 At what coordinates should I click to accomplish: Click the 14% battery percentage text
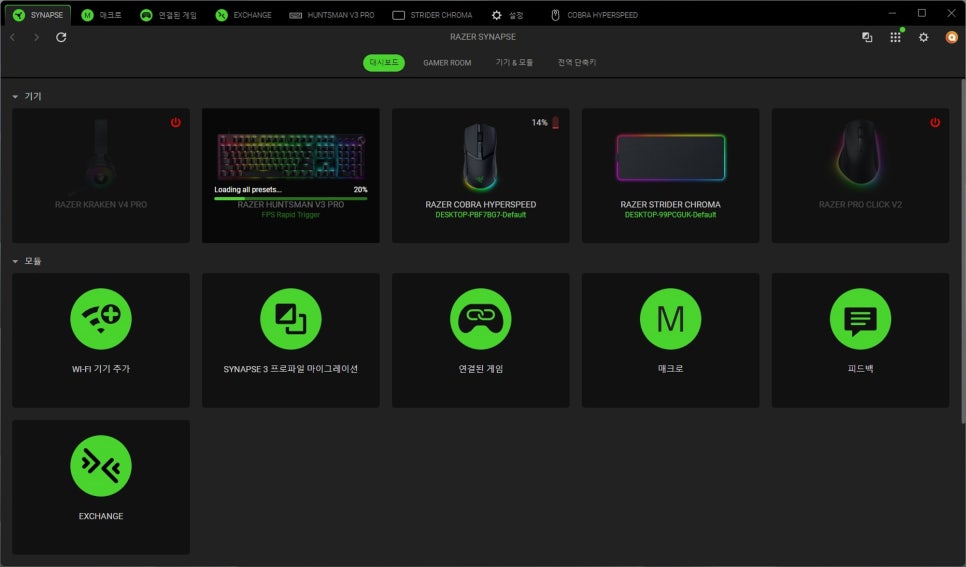(x=539, y=123)
